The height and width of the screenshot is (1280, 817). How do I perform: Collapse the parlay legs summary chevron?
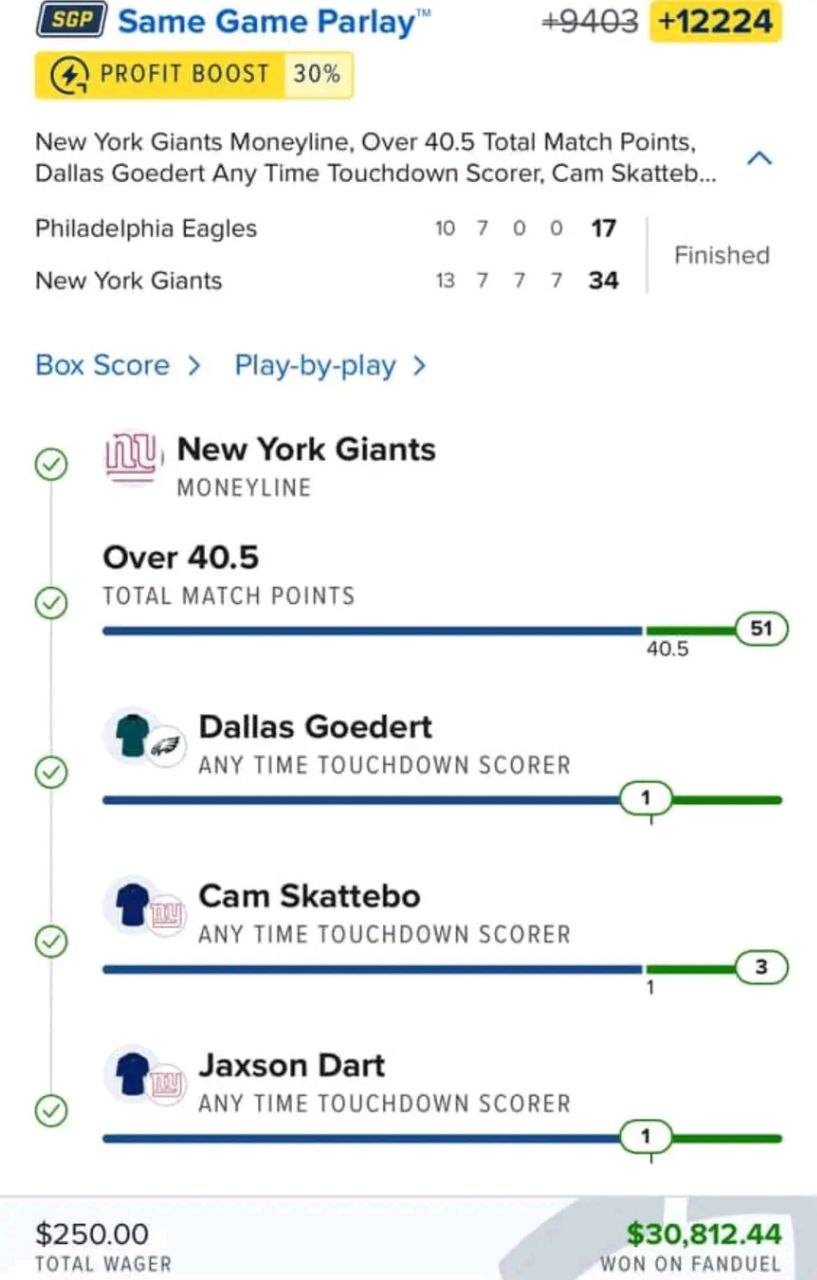[759, 158]
